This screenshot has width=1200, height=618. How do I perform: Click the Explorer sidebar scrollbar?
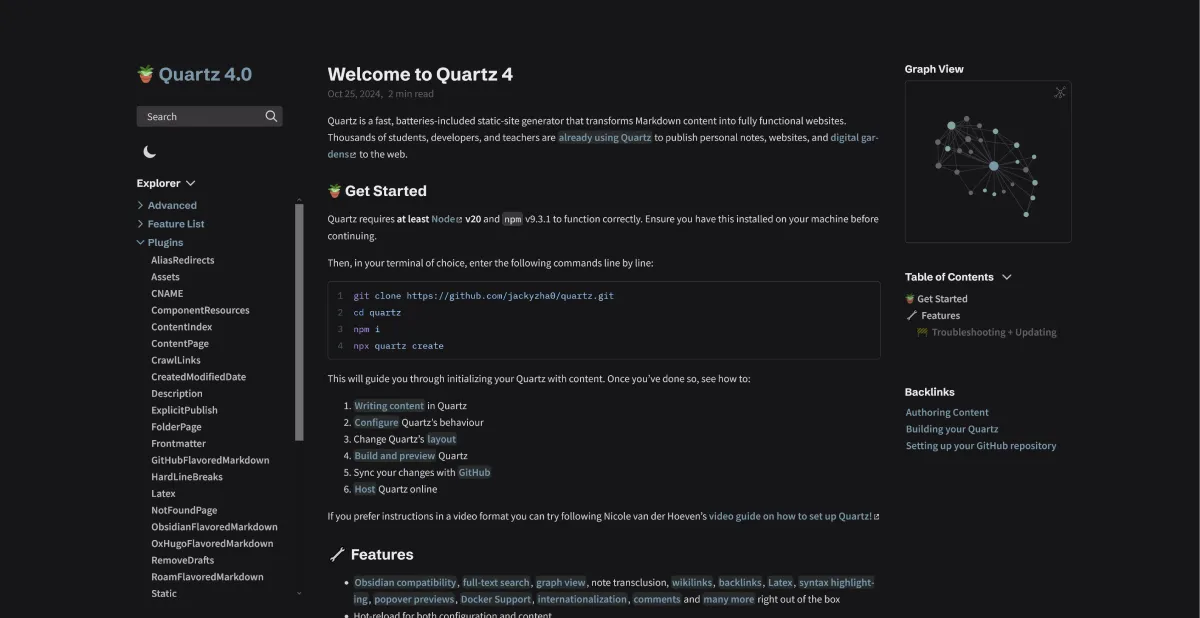click(x=299, y=320)
